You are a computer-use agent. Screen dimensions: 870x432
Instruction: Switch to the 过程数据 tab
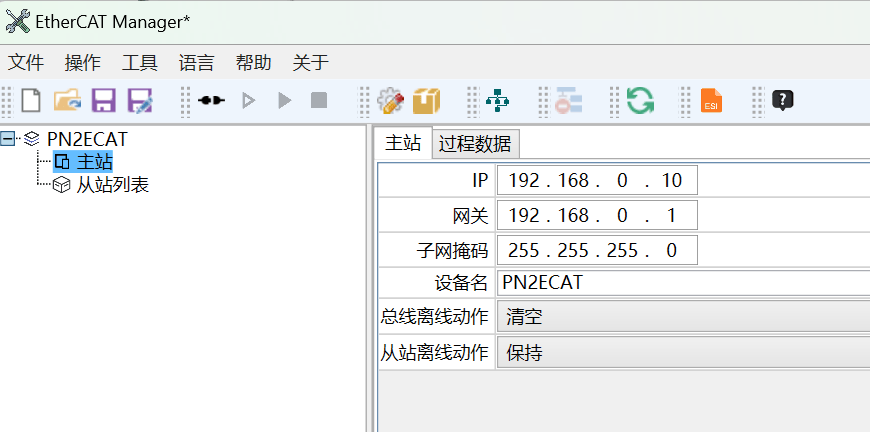pyautogui.click(x=475, y=145)
